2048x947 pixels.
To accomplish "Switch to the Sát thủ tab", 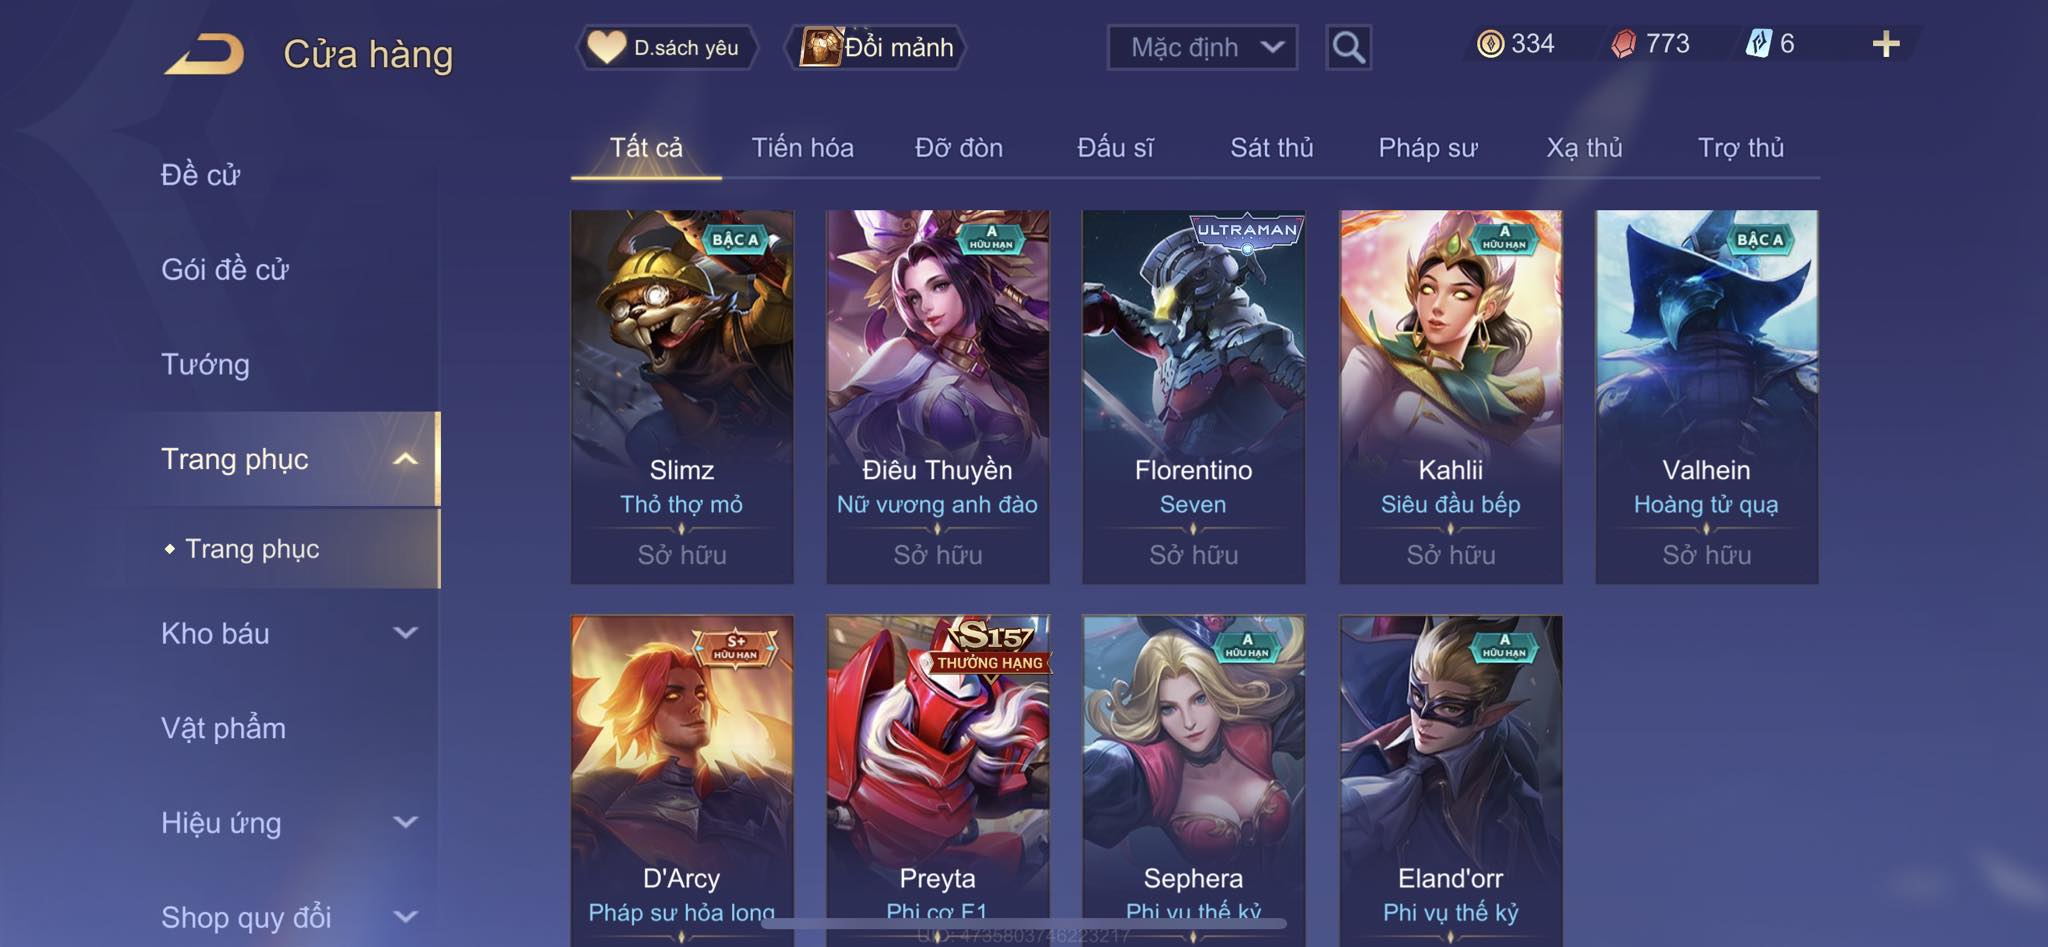I will pos(1271,148).
